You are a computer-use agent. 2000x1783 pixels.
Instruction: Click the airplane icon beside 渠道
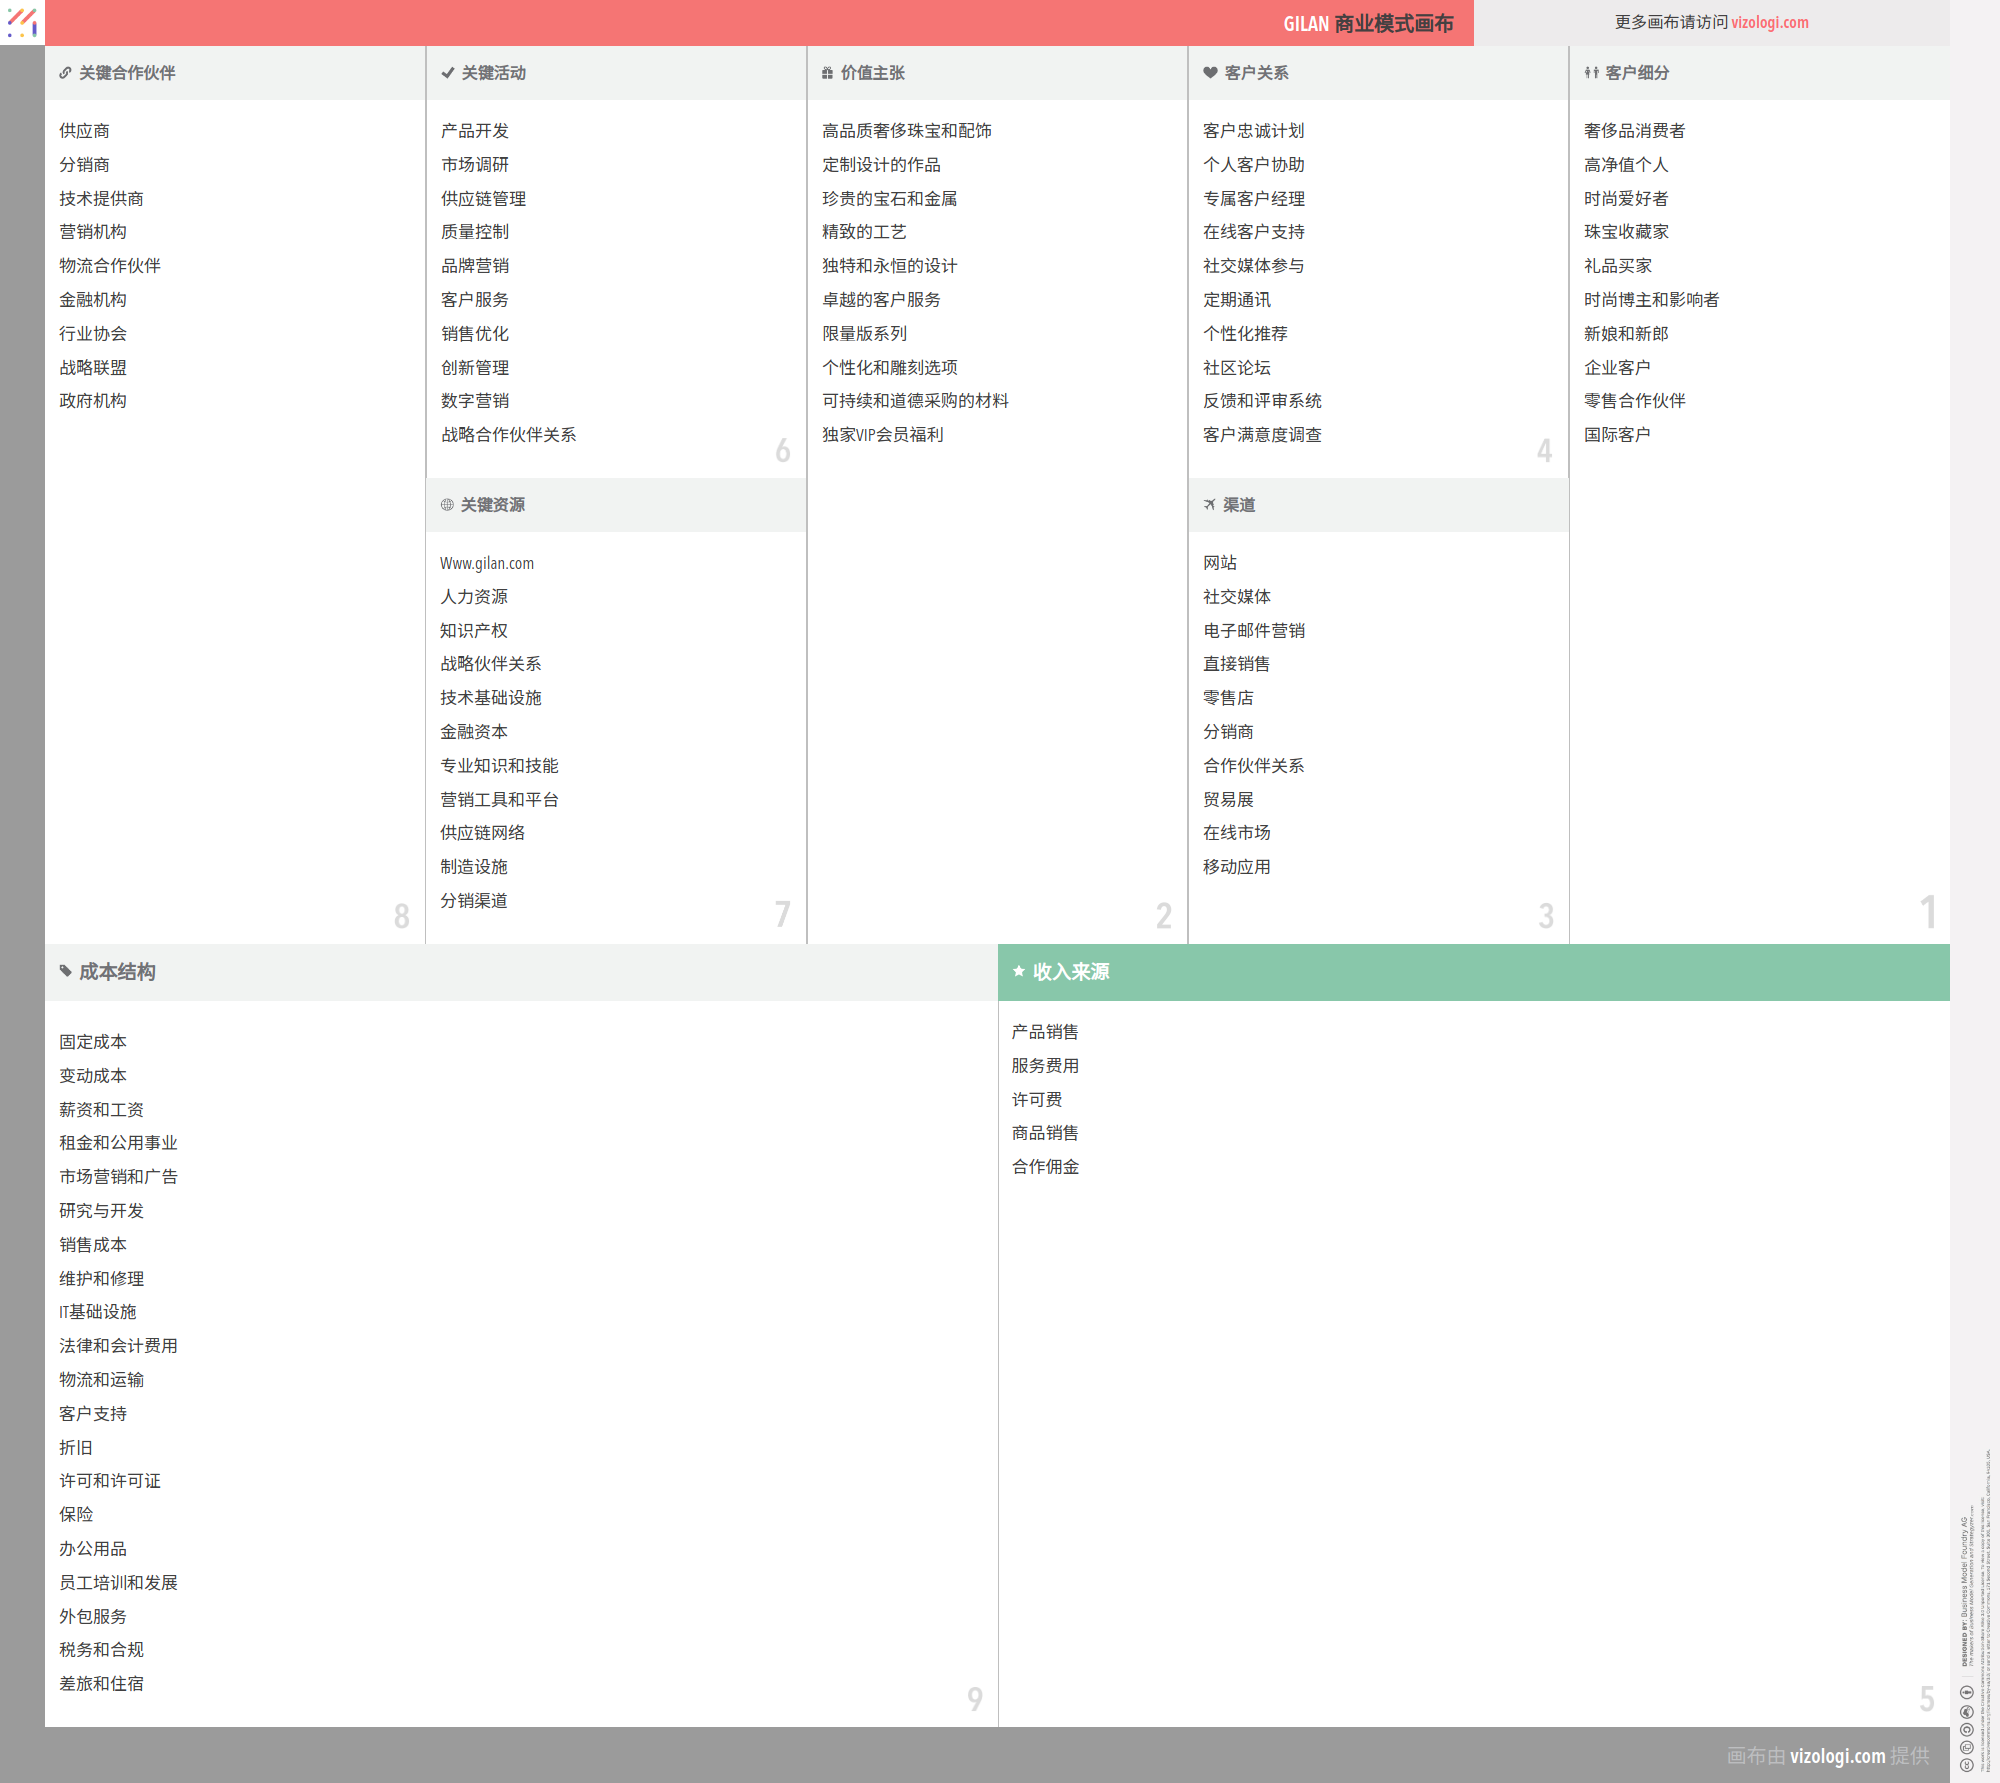click(1210, 505)
